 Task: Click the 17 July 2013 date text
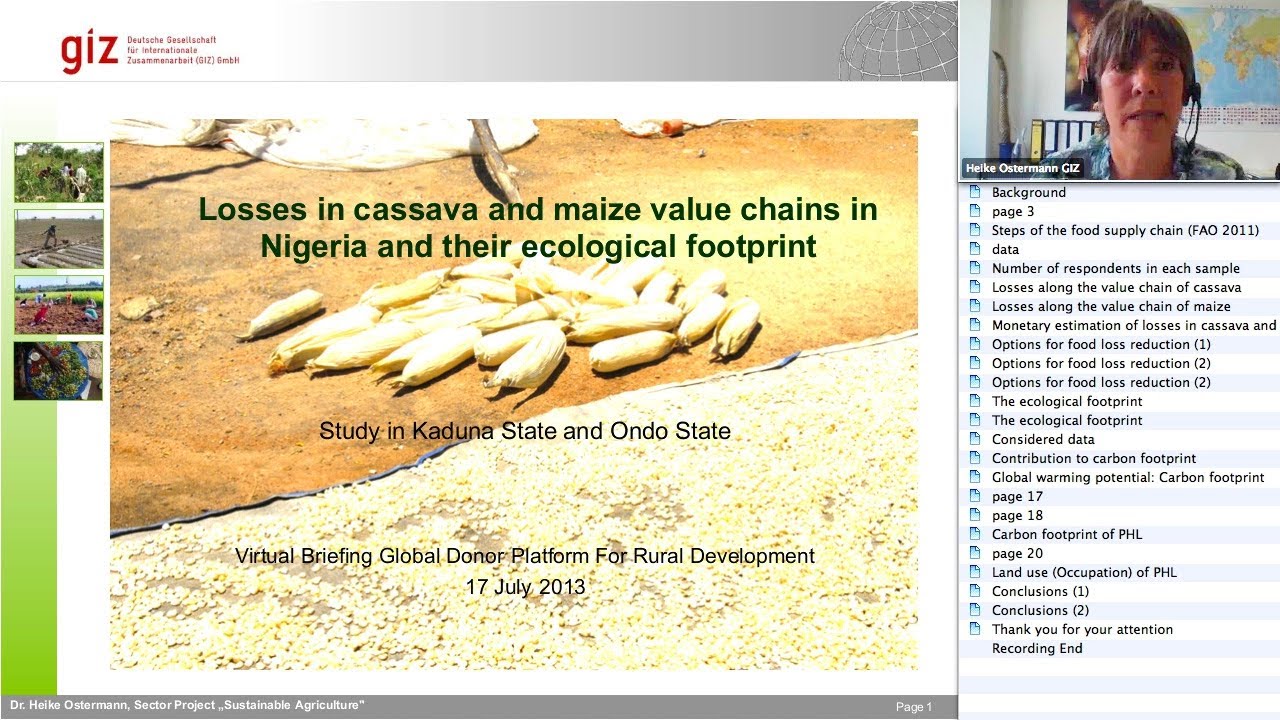tap(525, 587)
